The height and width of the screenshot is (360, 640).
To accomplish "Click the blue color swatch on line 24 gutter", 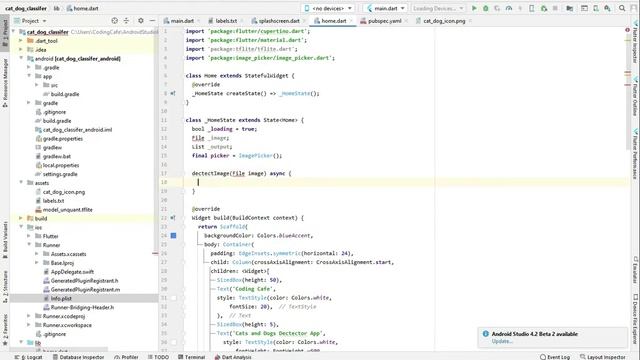I will [173, 236].
